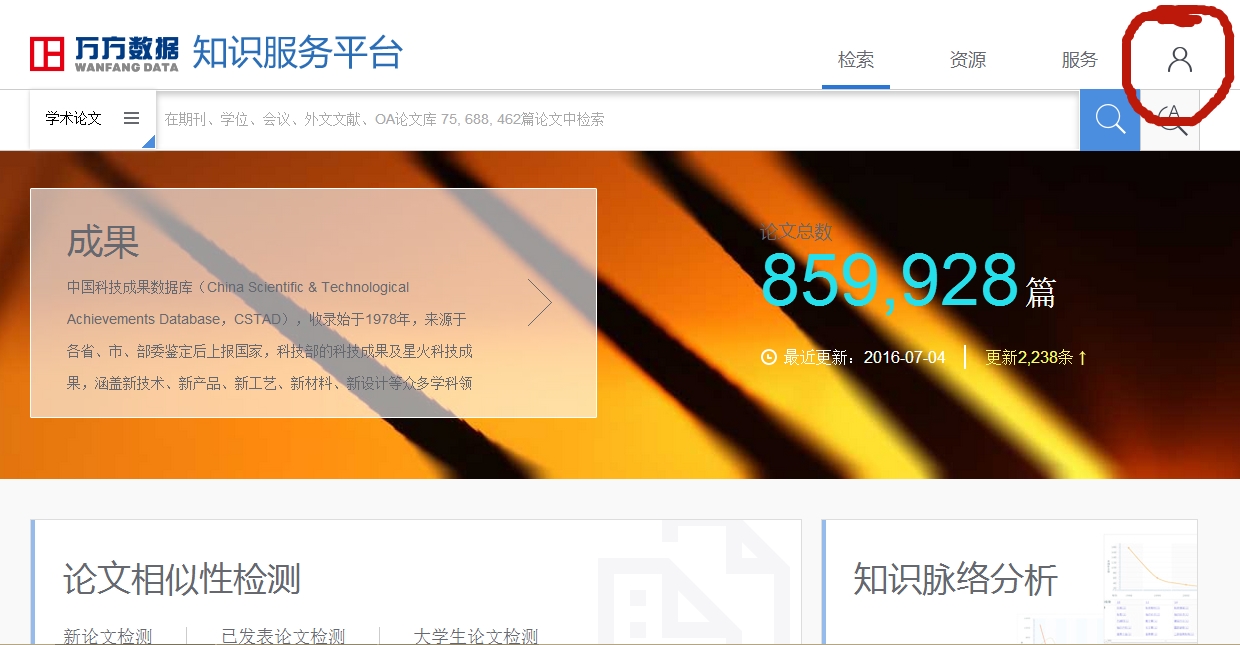1240x645 pixels.
Task: Click the arrow chevron on the 成果 card
Action: [x=540, y=302]
